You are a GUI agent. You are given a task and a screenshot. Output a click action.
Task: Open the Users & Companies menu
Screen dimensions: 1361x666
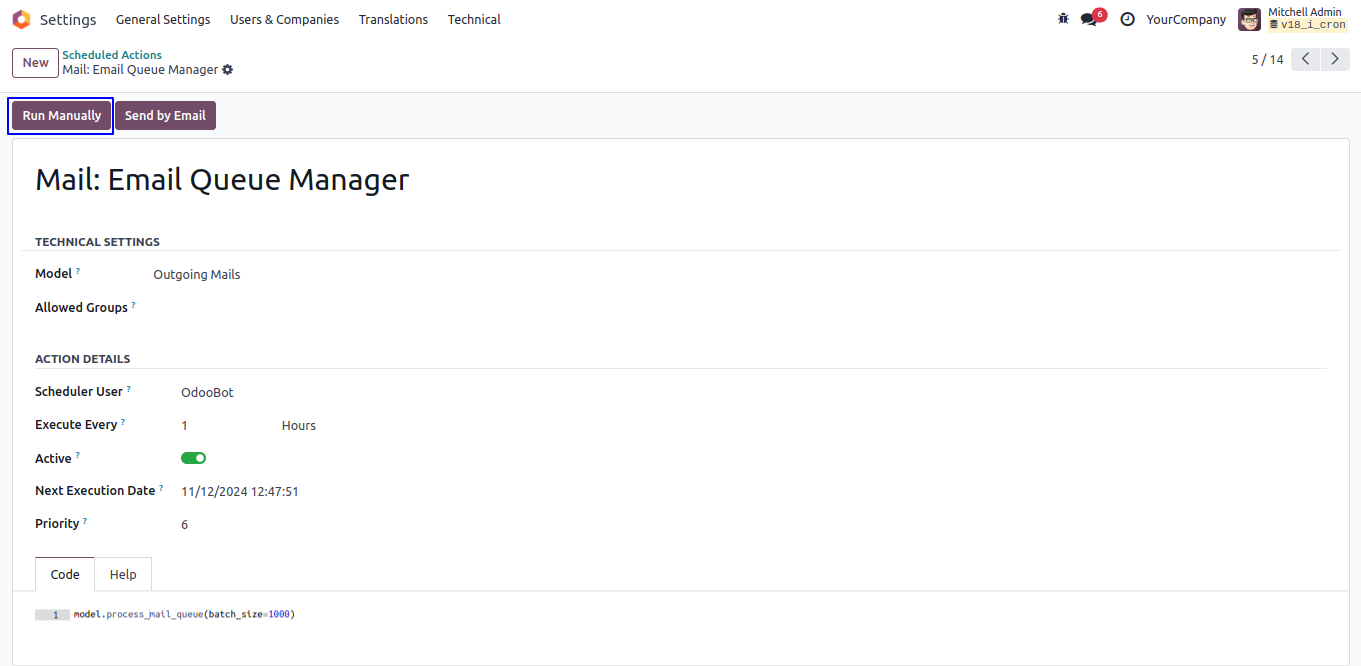(x=284, y=19)
